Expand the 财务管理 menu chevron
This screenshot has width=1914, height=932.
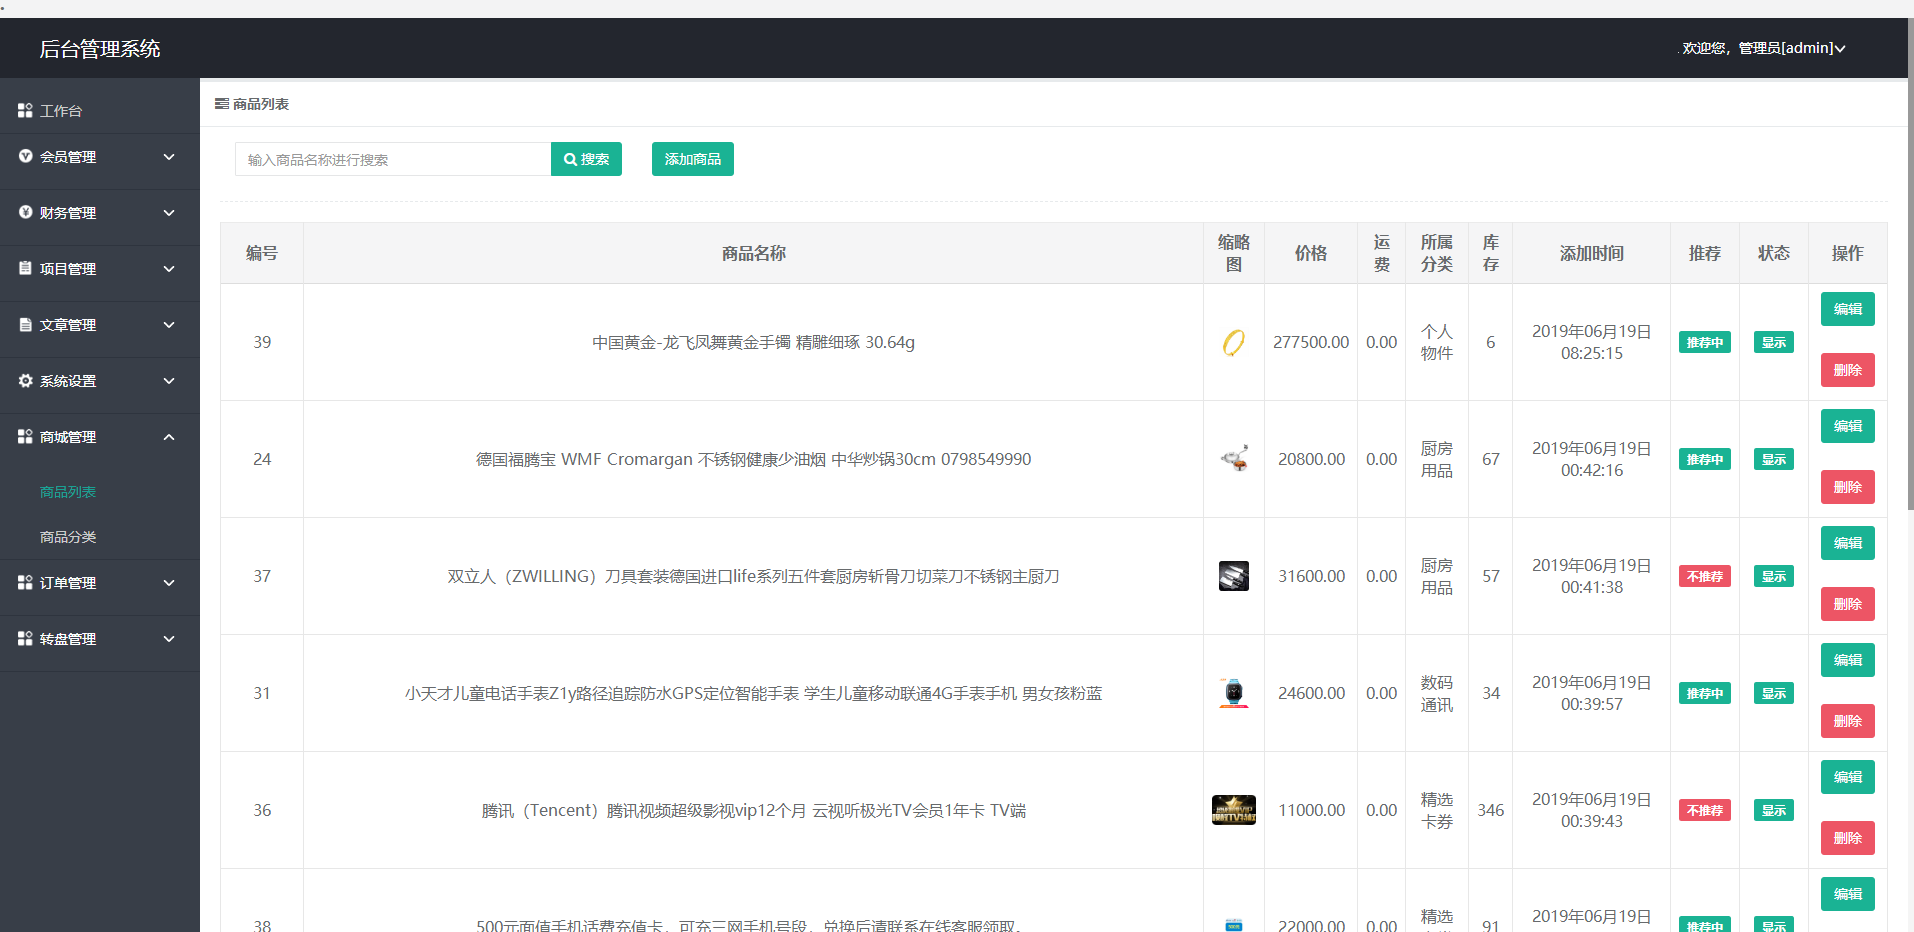169,213
